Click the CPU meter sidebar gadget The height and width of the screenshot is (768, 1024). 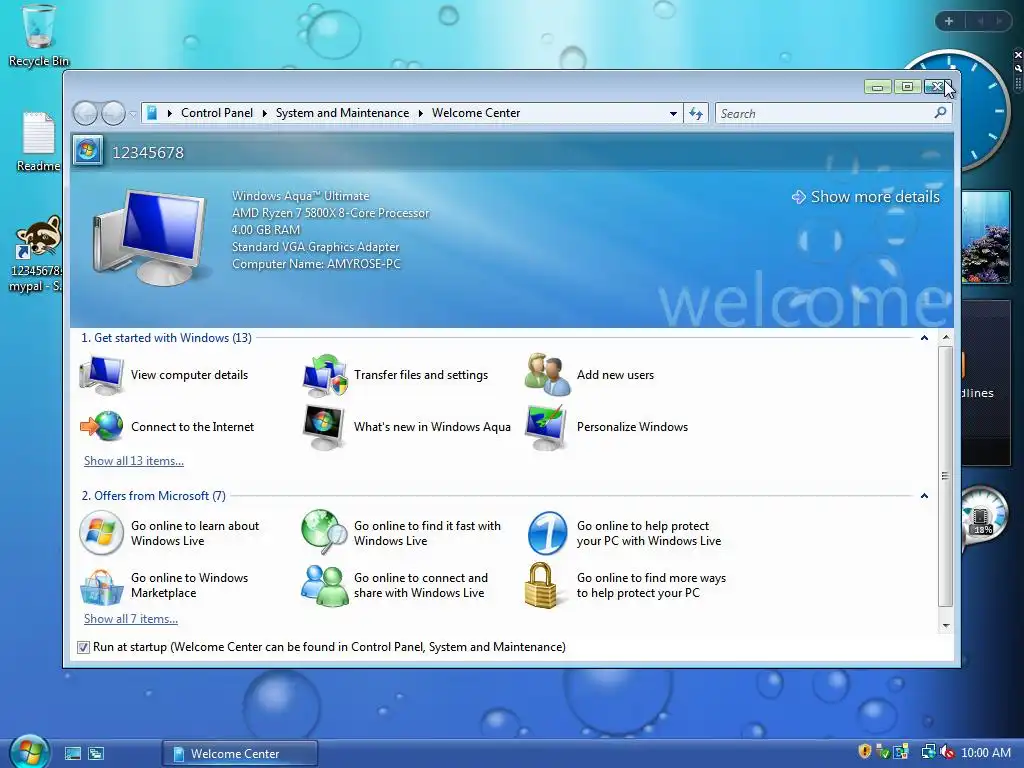[x=983, y=516]
